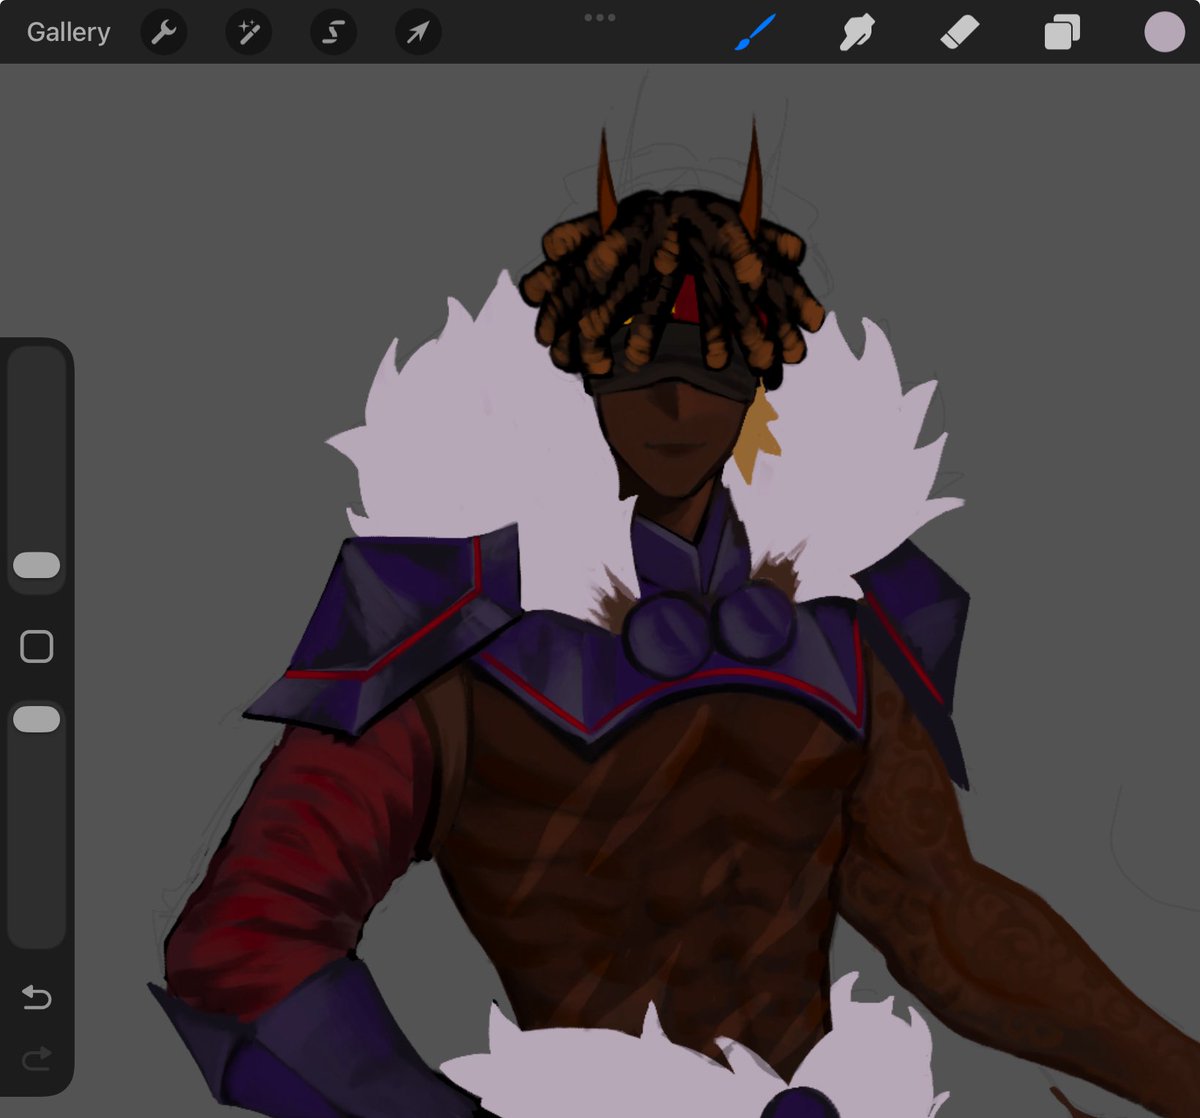Image resolution: width=1200 pixels, height=1118 pixels.
Task: Open the color picker circle
Action: [1164, 31]
